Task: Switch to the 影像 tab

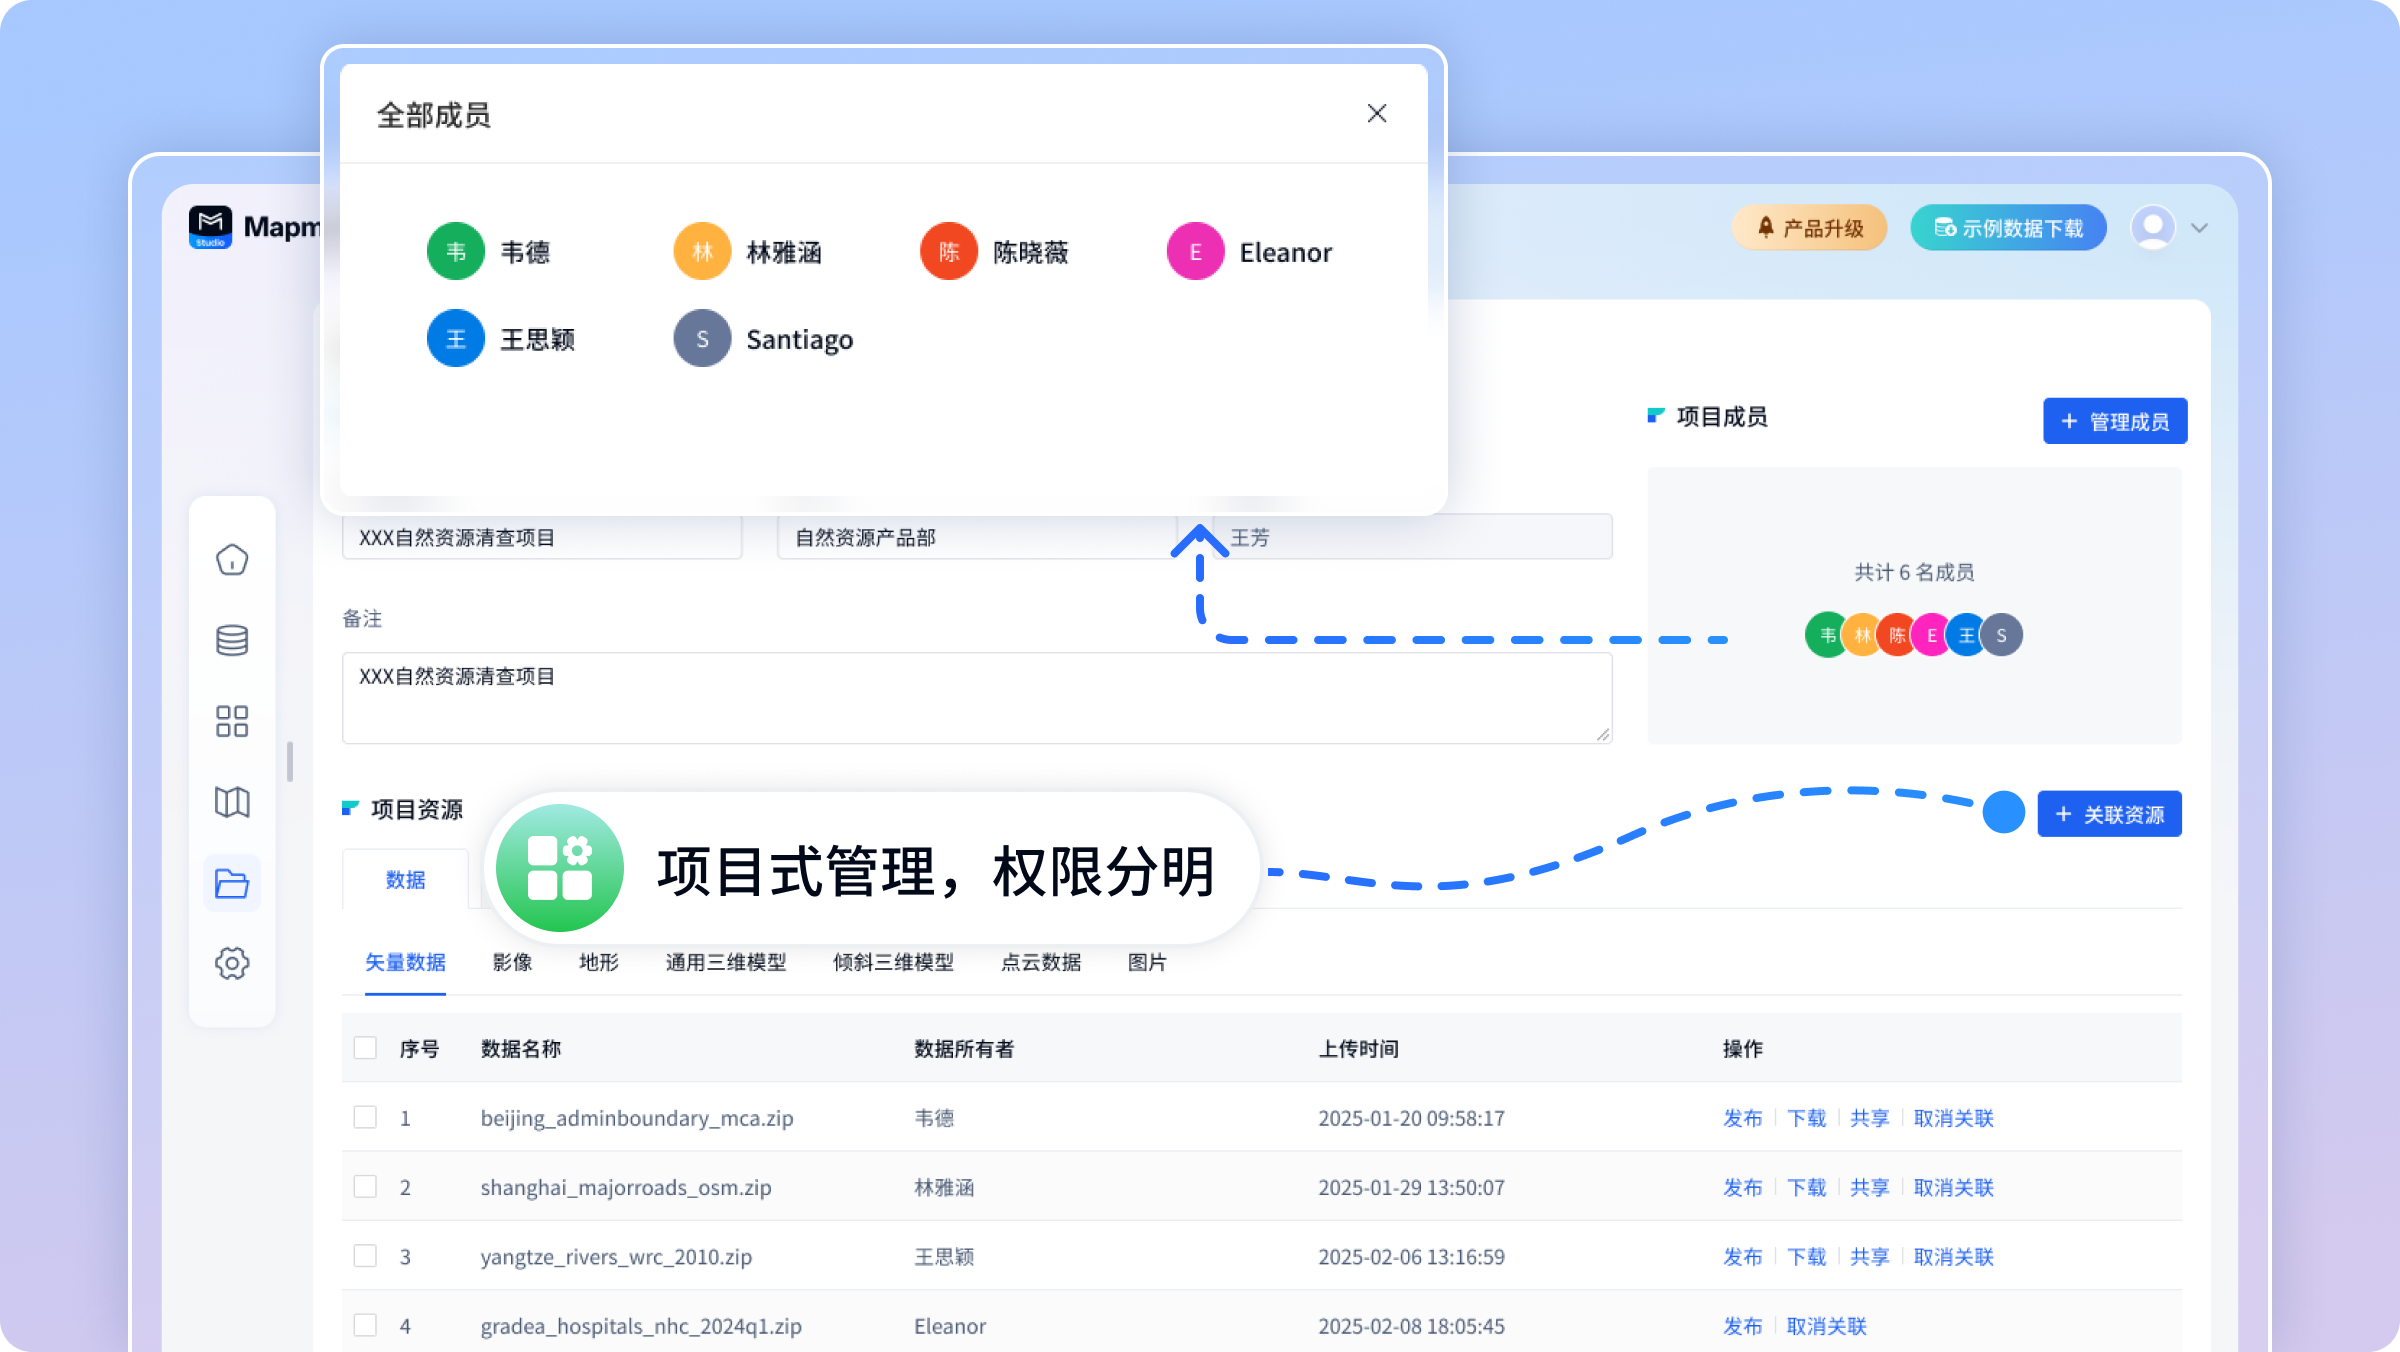Action: tap(512, 962)
